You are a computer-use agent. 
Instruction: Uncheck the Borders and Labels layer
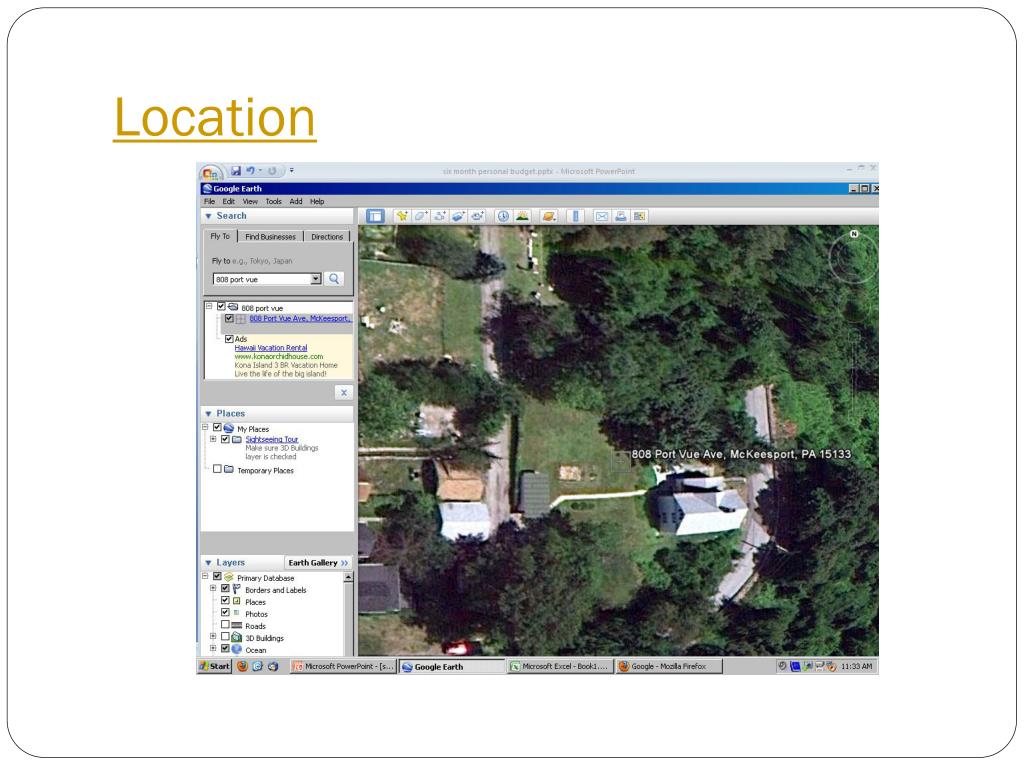coord(225,588)
